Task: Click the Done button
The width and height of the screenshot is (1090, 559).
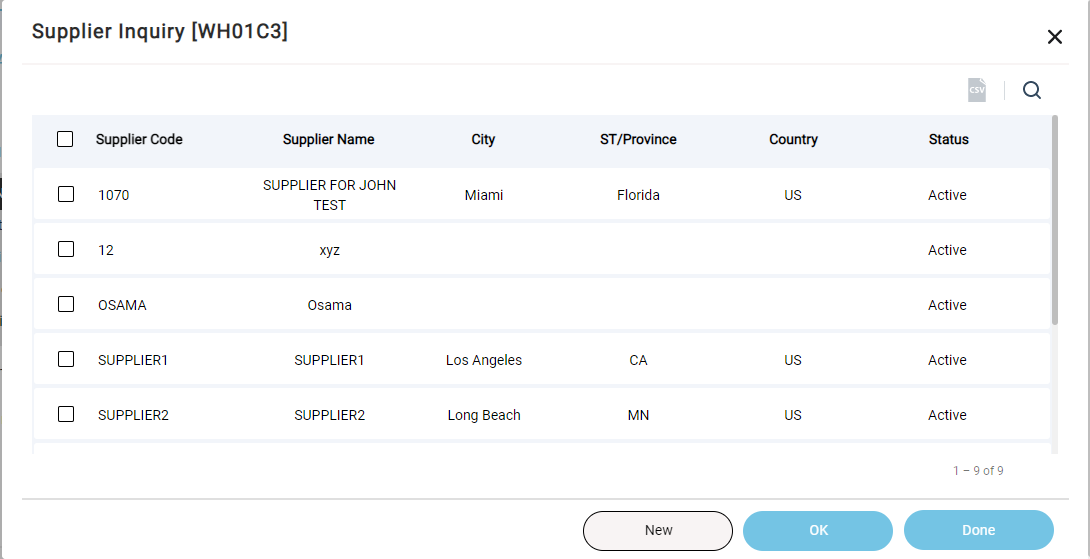Action: pyautogui.click(x=979, y=530)
